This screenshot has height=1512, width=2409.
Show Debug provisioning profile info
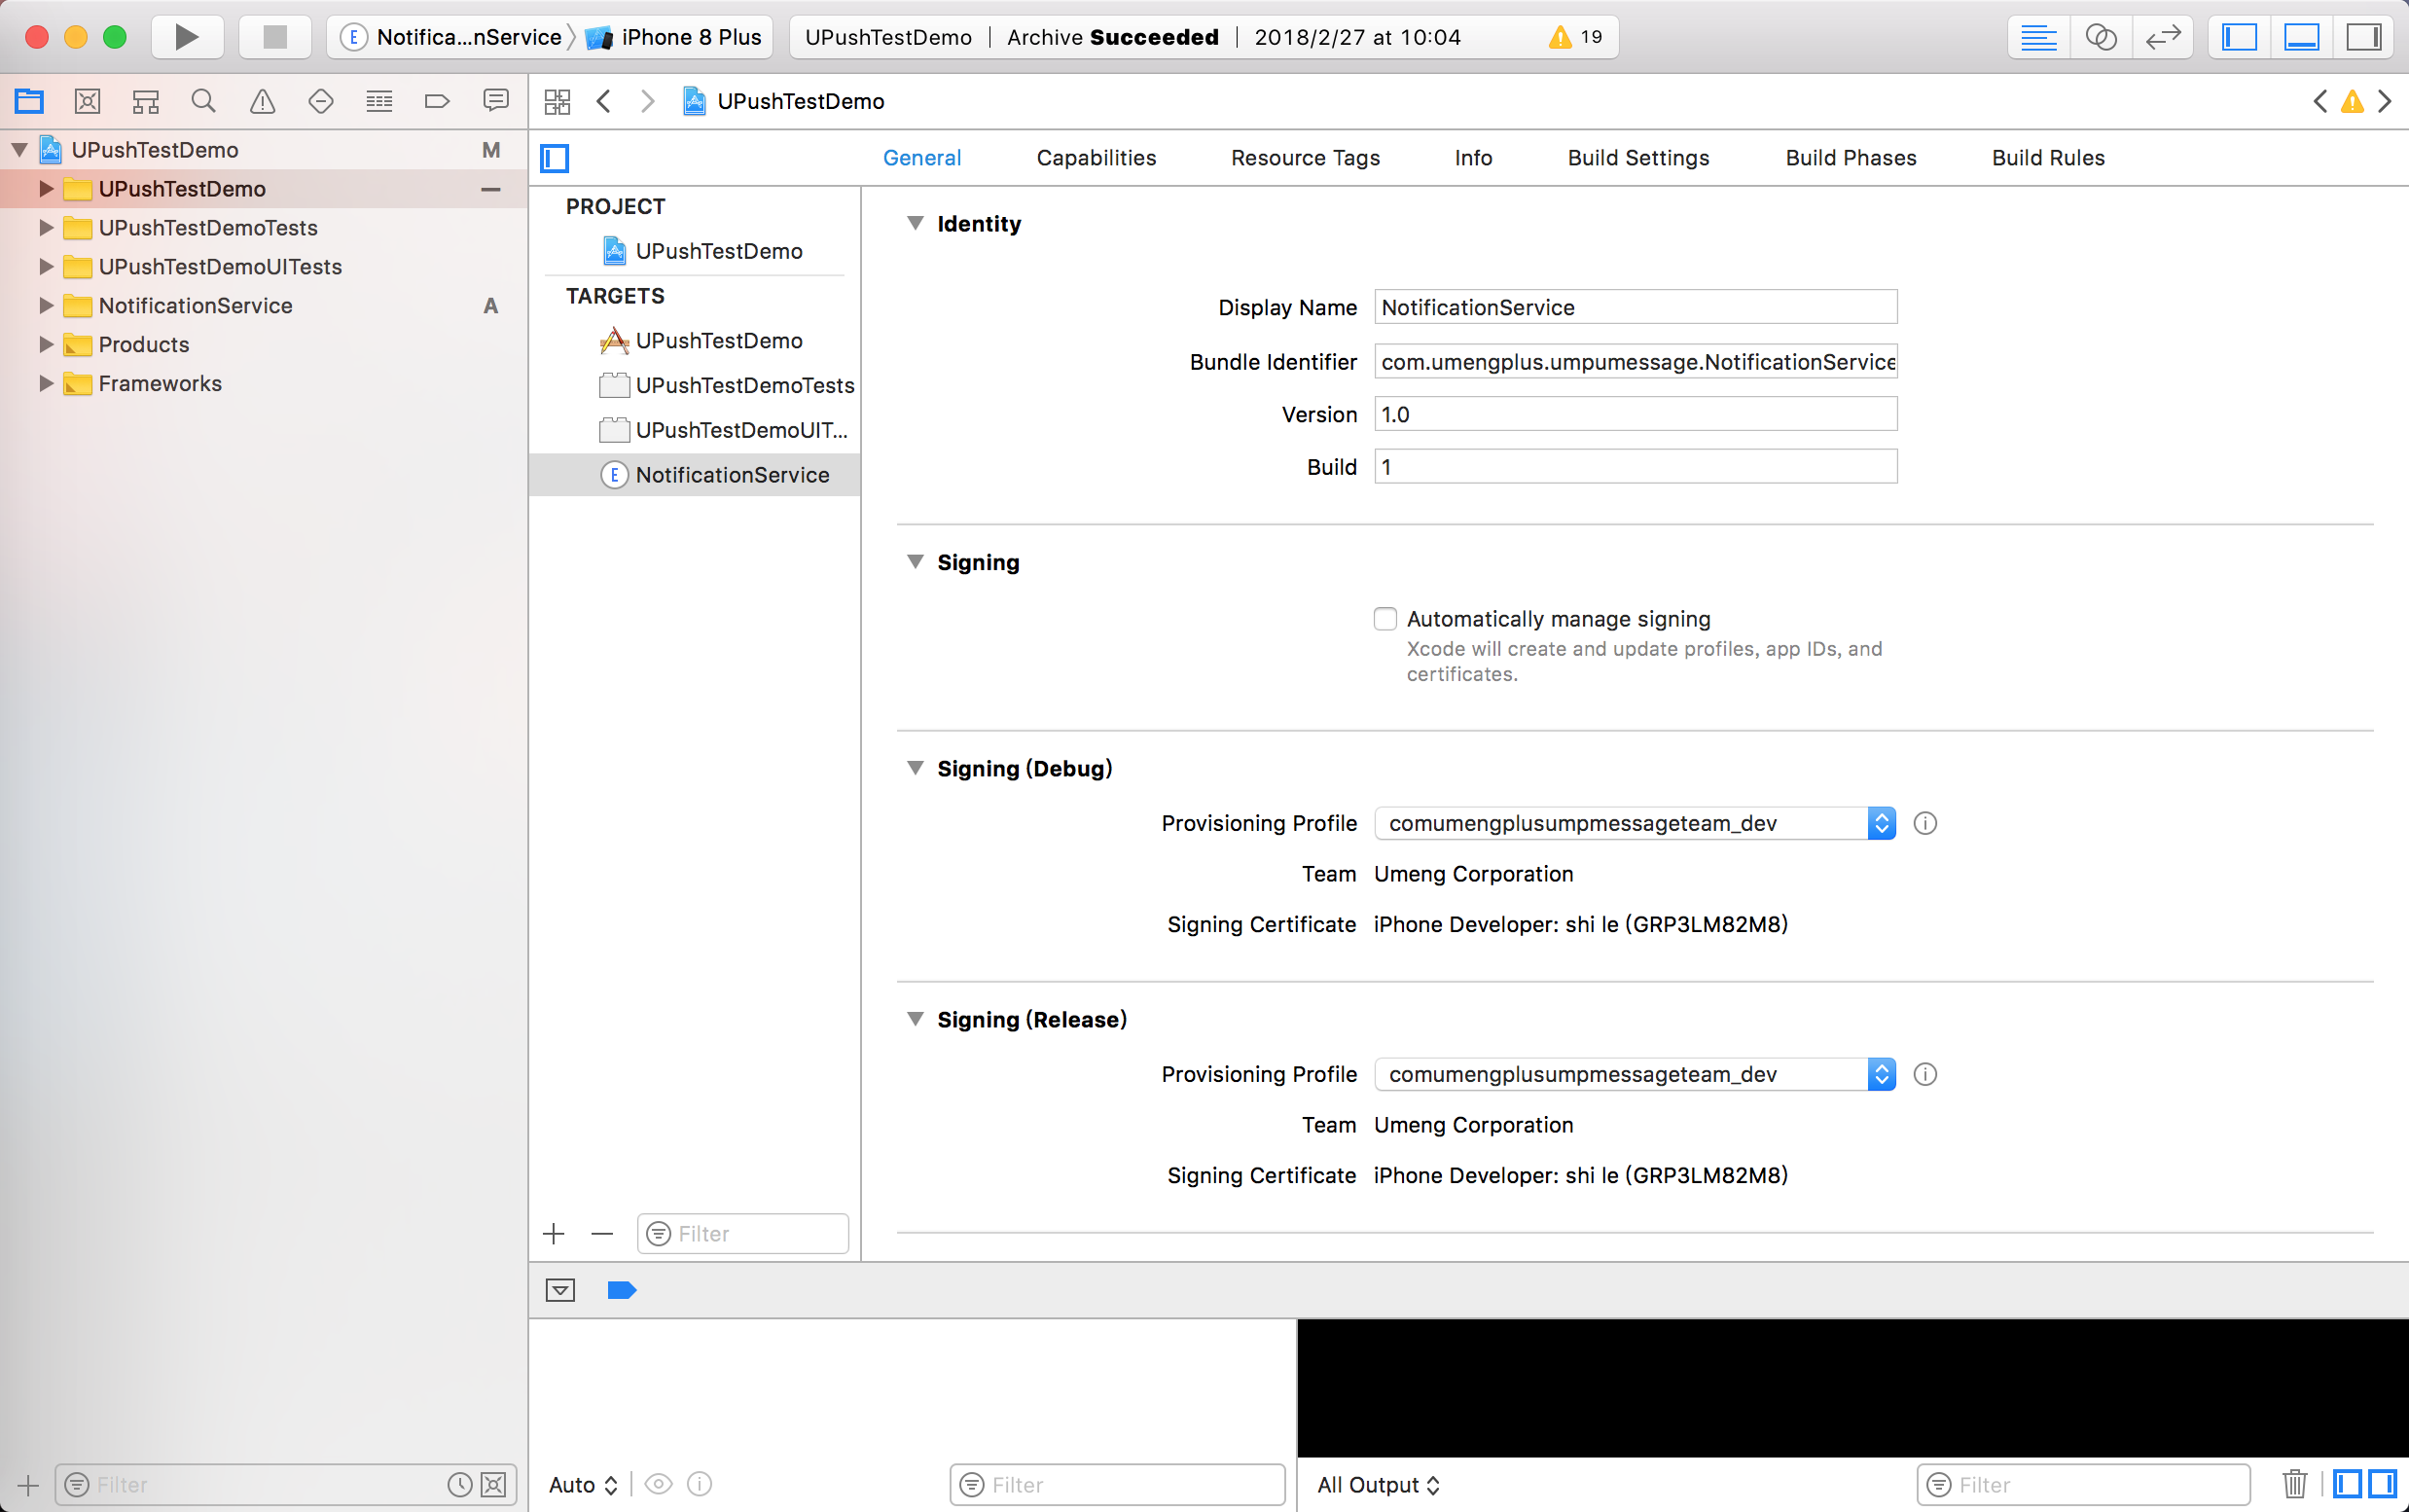(1925, 823)
